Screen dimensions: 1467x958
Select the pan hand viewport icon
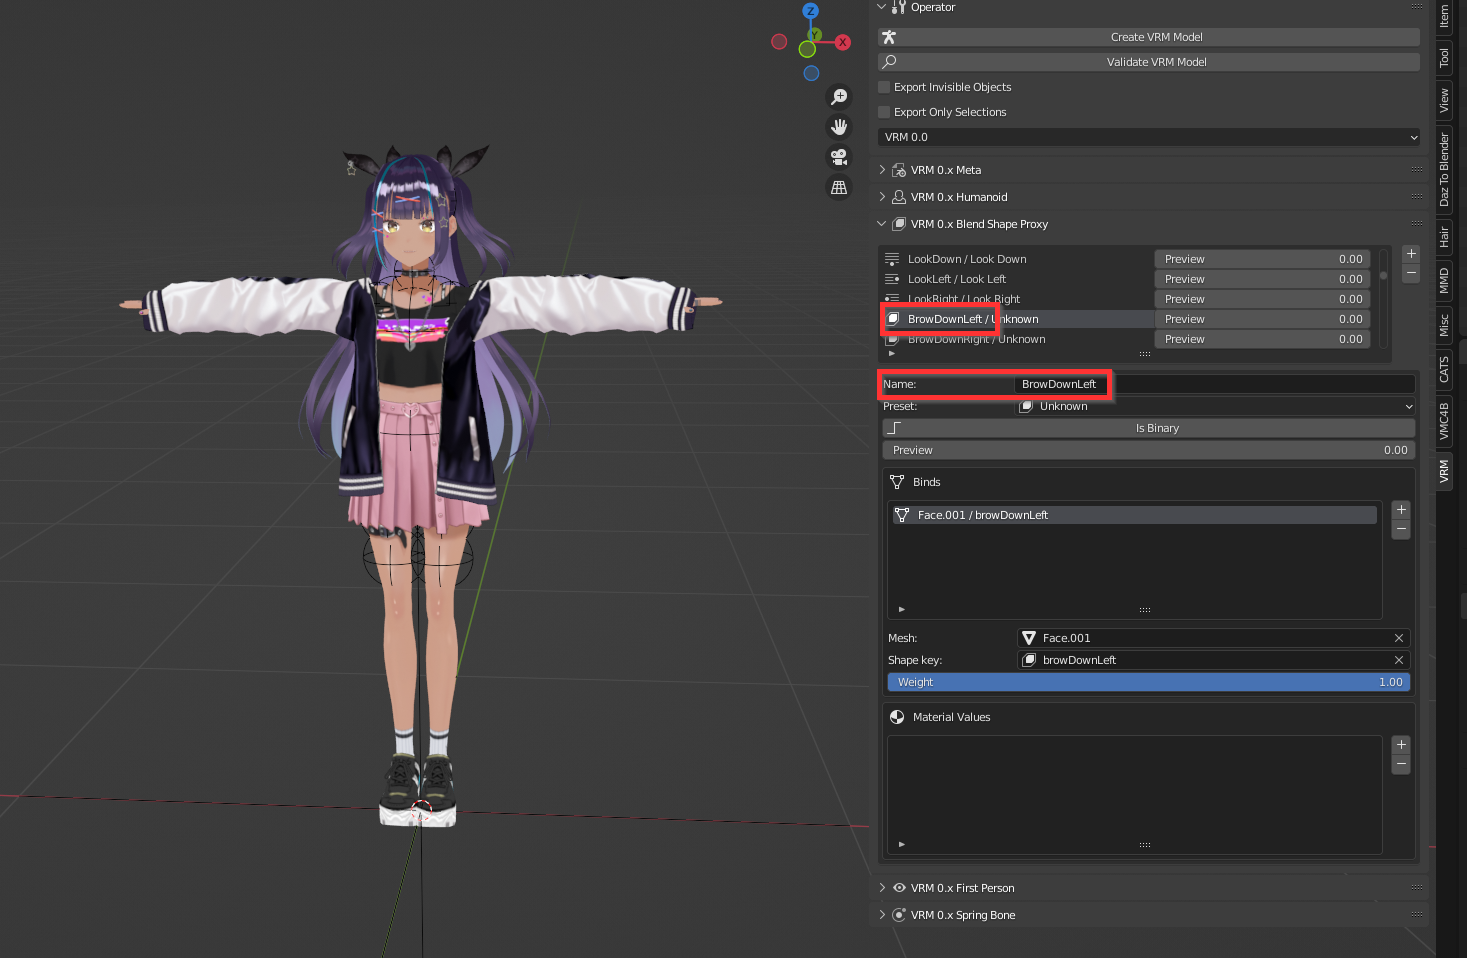[839, 127]
